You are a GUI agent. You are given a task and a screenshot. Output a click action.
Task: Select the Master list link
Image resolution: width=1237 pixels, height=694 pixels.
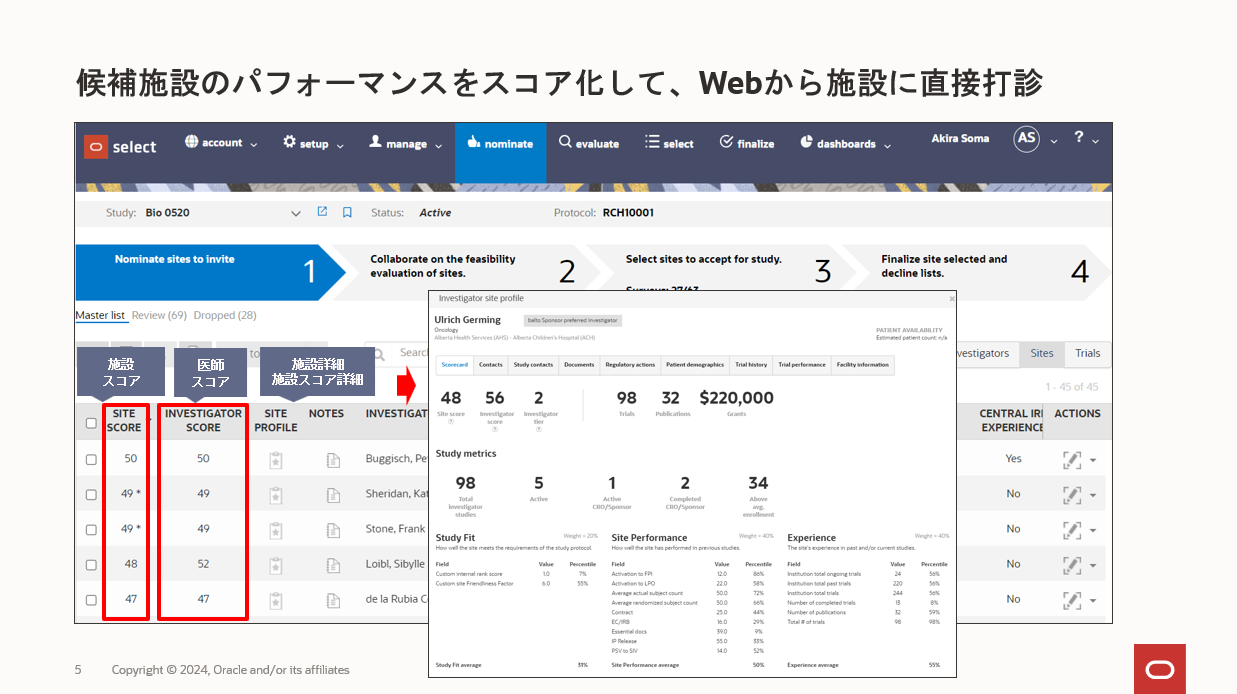click(x=100, y=315)
